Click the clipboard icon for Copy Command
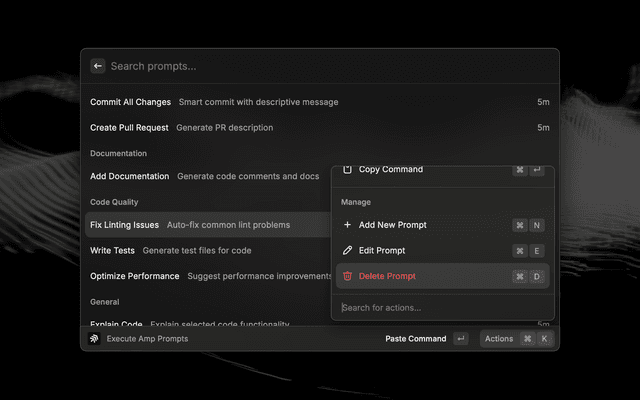This screenshot has height=400, width=640. coord(347,170)
